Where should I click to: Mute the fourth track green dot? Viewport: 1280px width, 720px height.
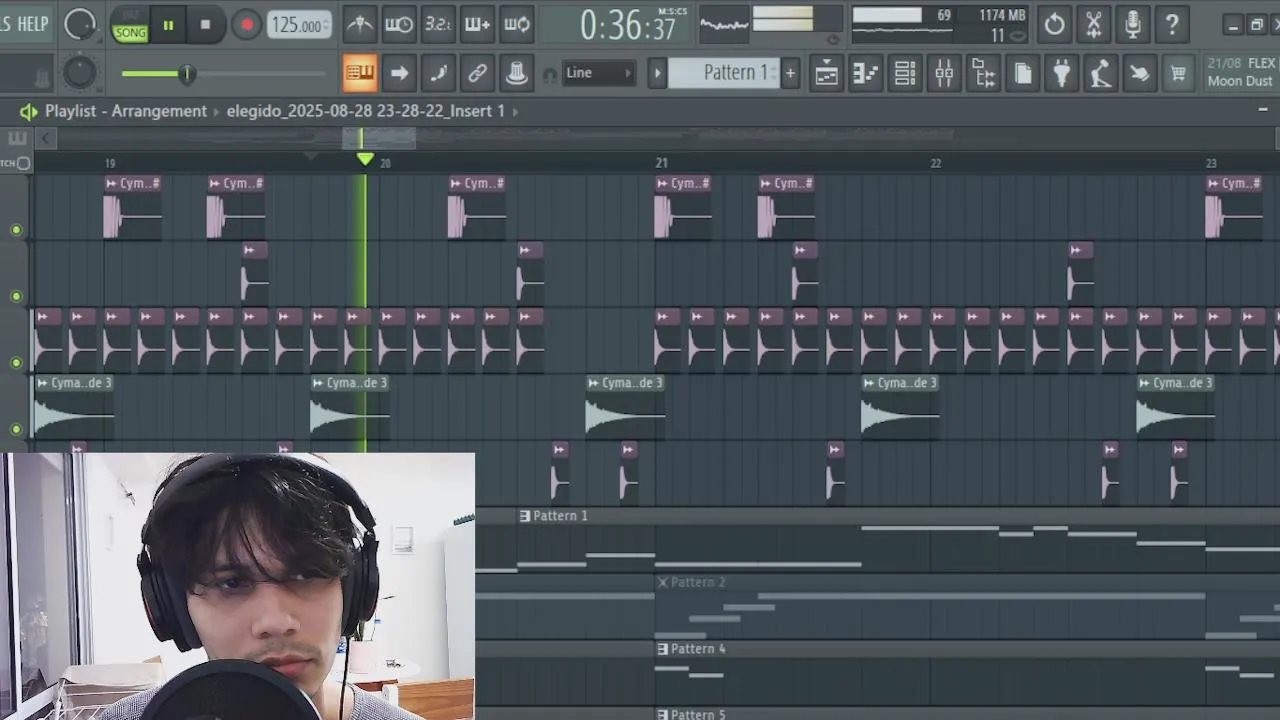click(x=16, y=429)
